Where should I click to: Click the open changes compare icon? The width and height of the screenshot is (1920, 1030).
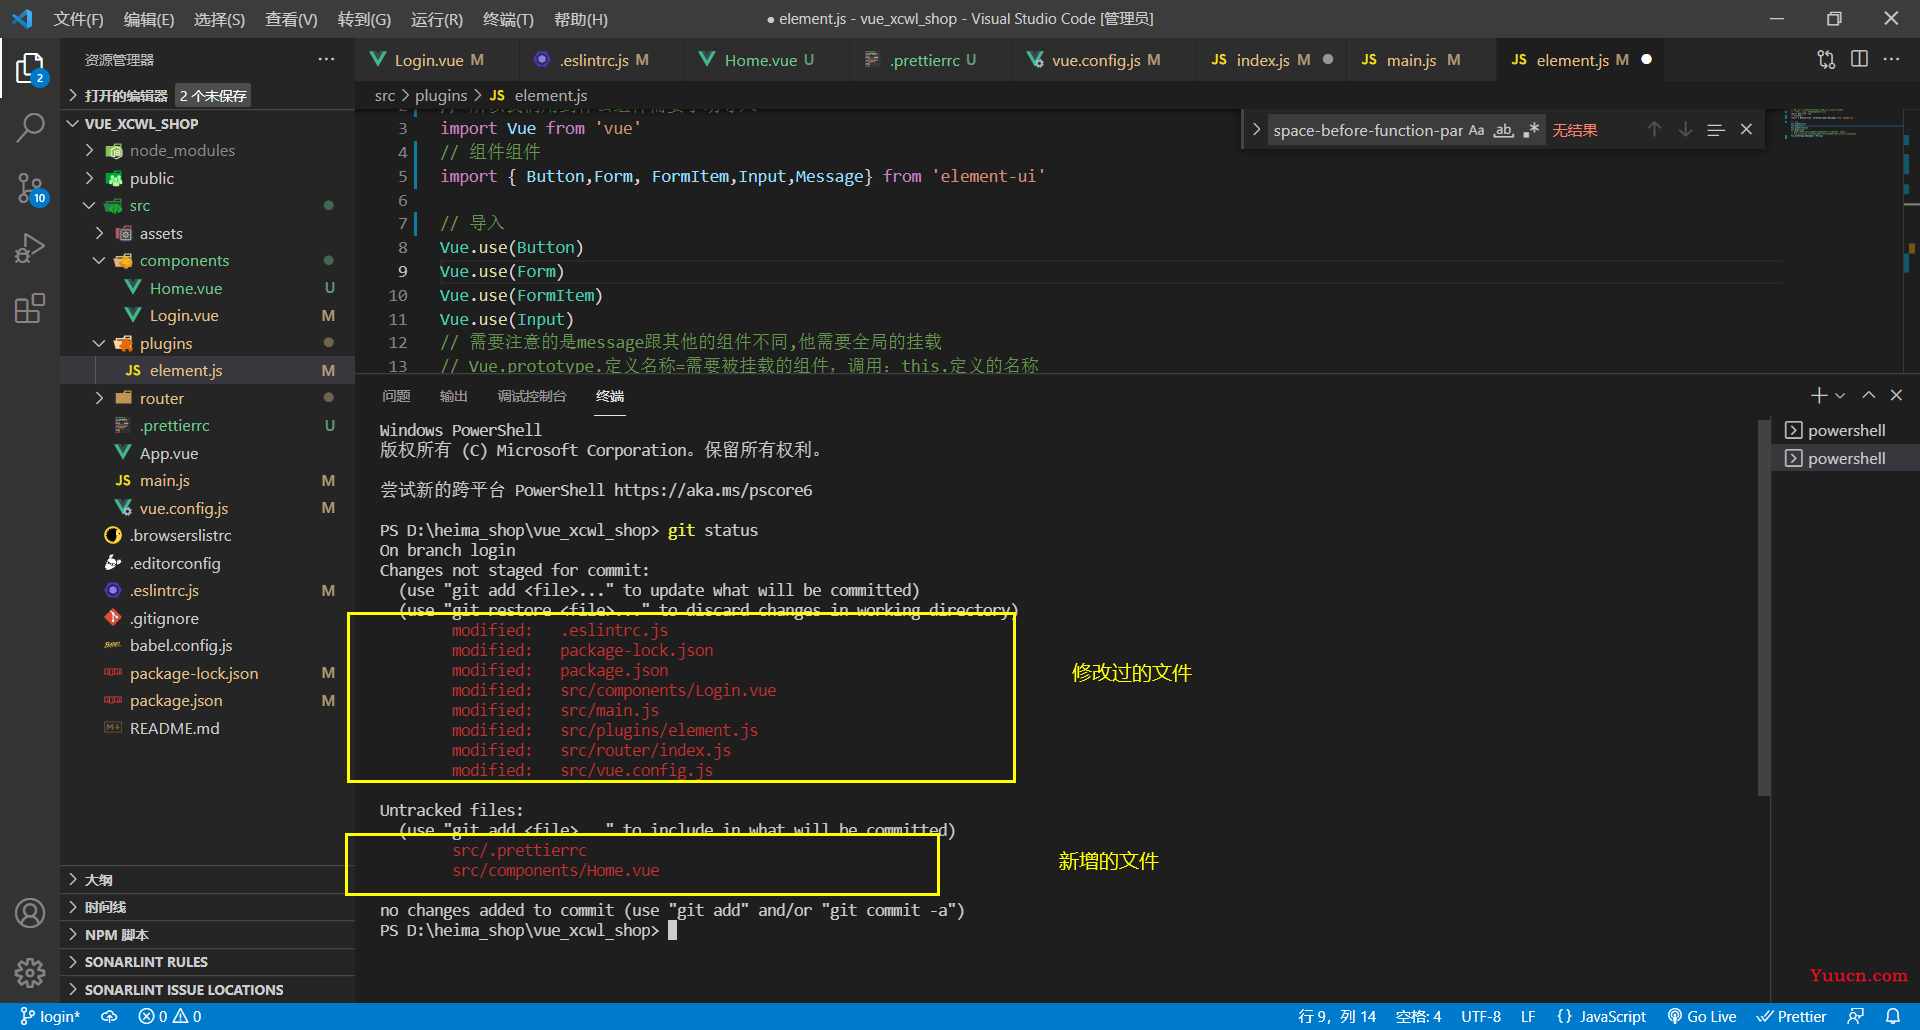[1826, 60]
